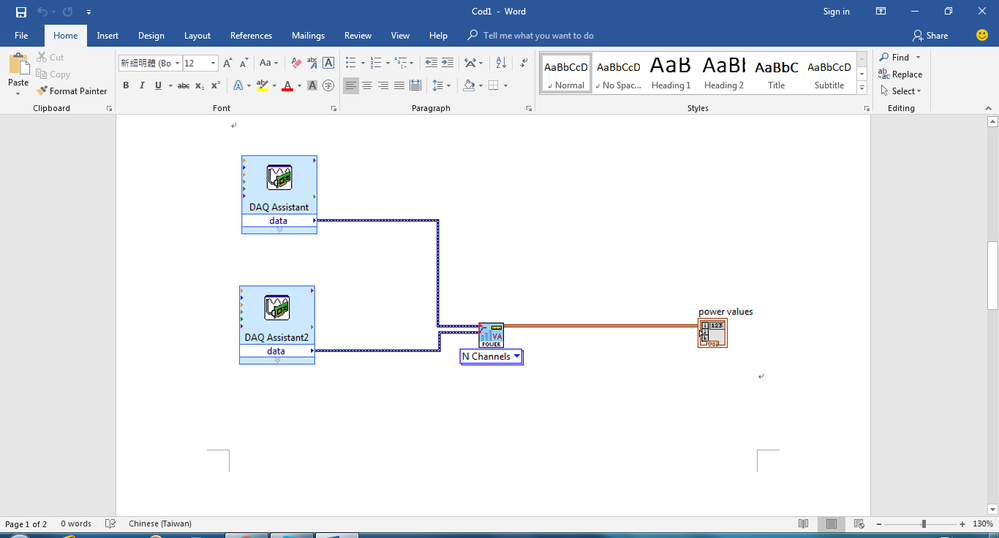Switch to Read Mode view
Image resolution: width=999 pixels, height=538 pixels.
[x=803, y=524]
